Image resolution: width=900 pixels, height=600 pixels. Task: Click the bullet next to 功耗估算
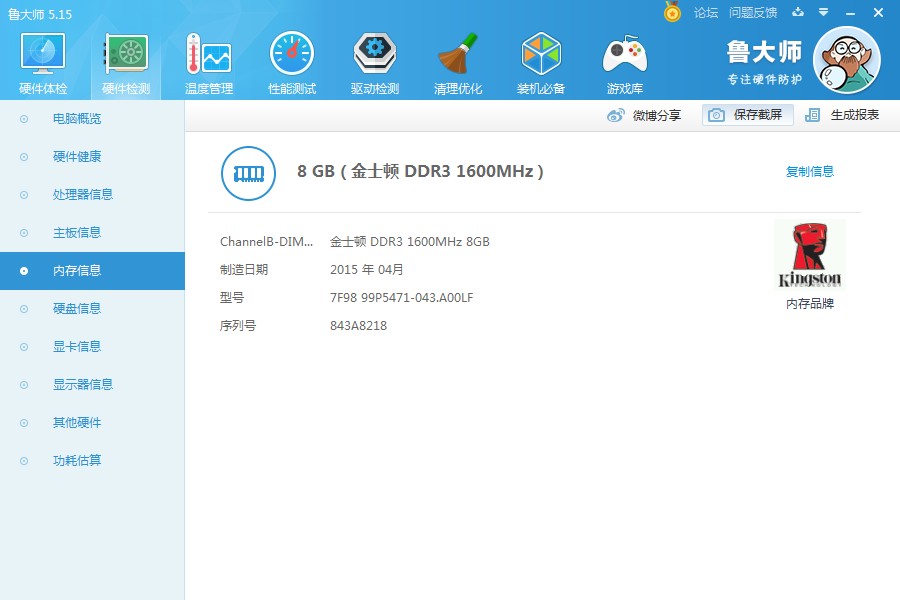click(x=24, y=460)
